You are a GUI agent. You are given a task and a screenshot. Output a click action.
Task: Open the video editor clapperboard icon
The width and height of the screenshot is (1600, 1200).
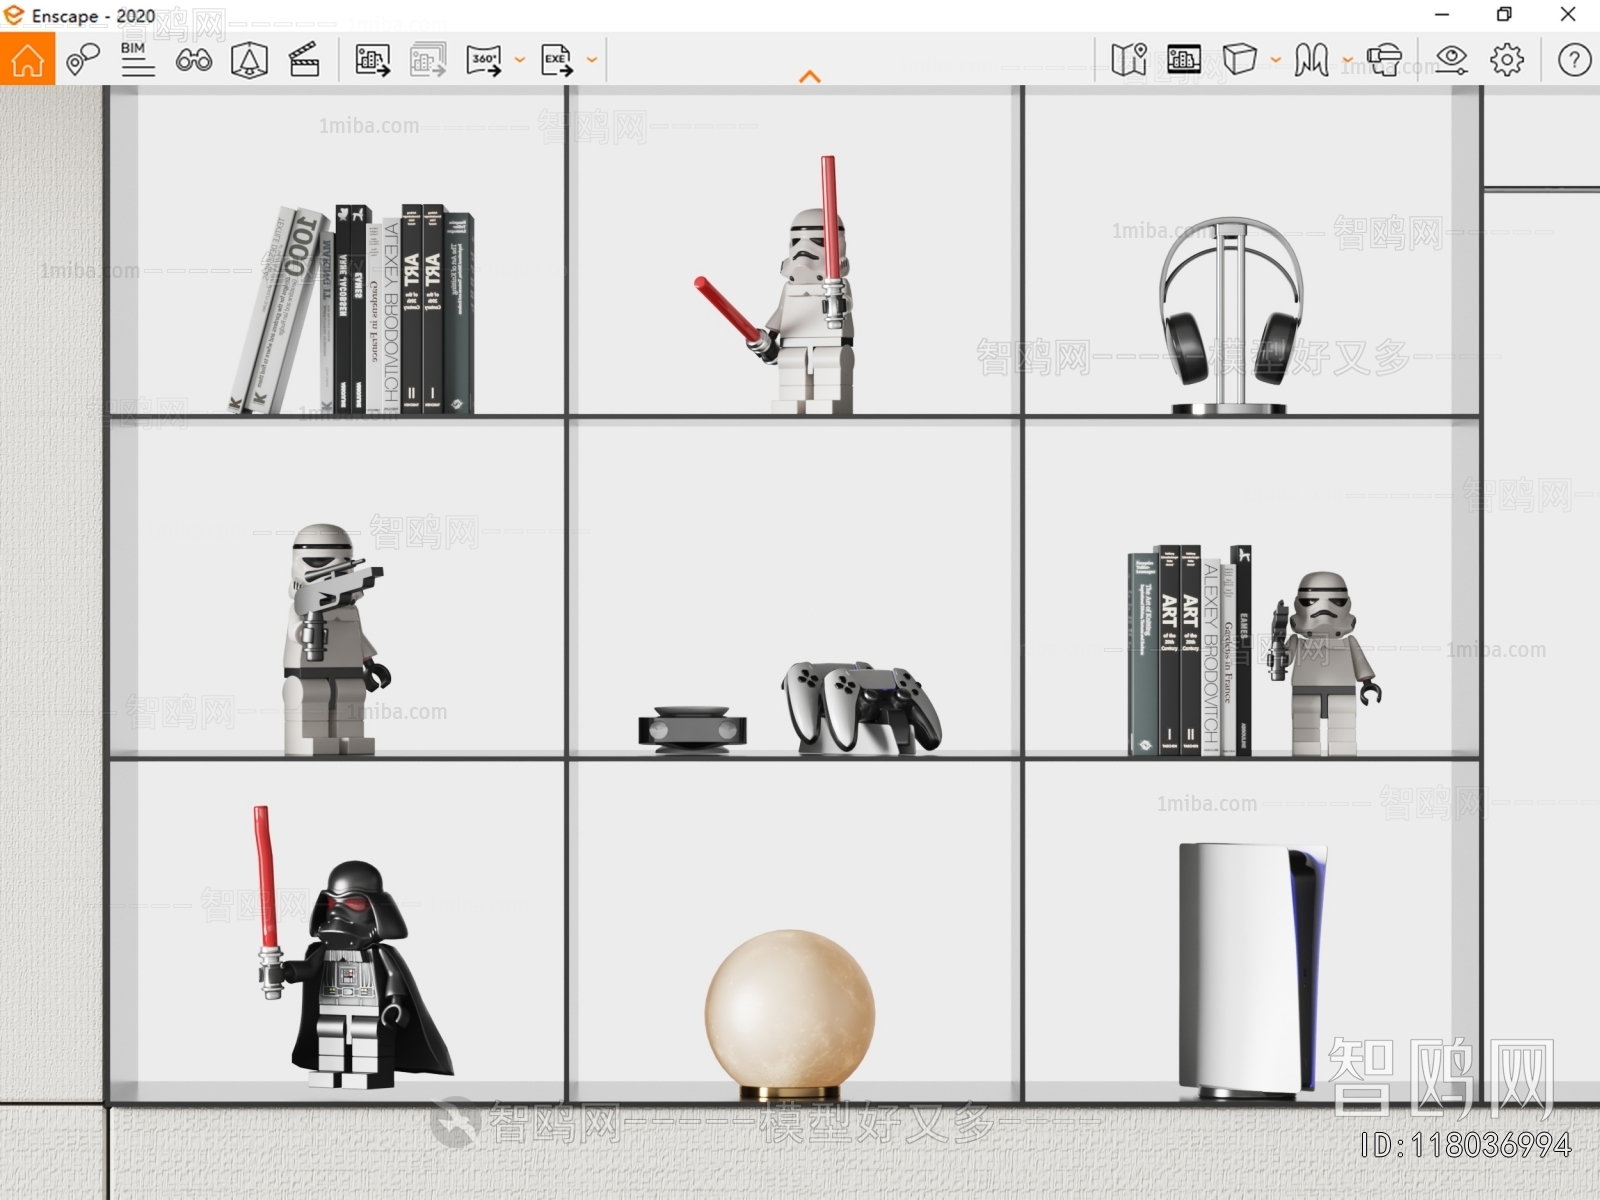[x=304, y=60]
